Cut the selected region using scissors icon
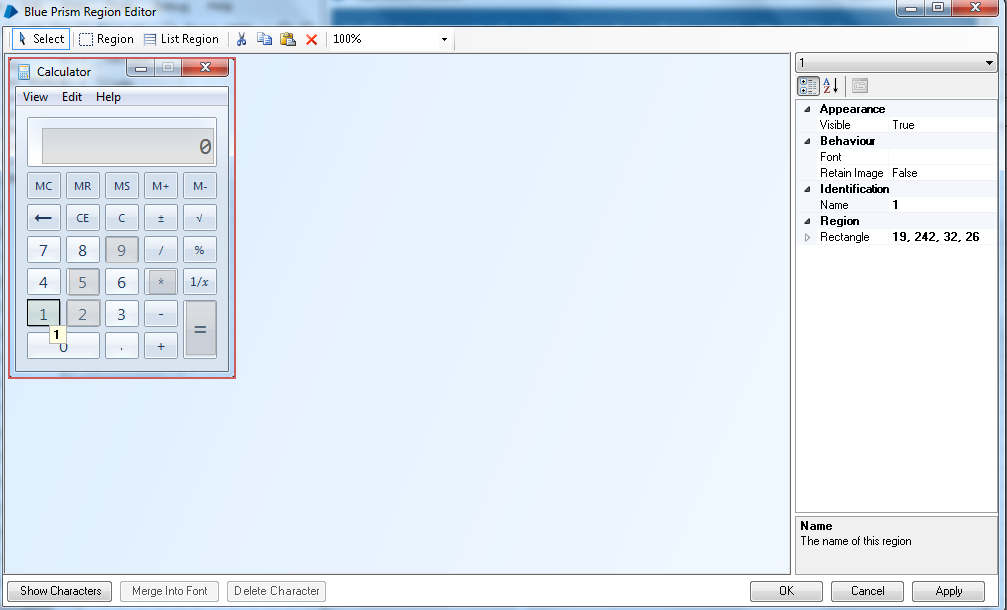This screenshot has height=610, width=1007. coord(241,39)
